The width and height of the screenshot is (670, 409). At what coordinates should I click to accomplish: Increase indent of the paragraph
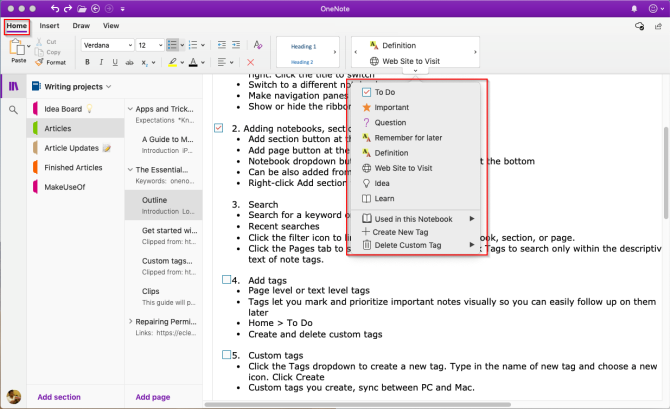[x=236, y=45]
